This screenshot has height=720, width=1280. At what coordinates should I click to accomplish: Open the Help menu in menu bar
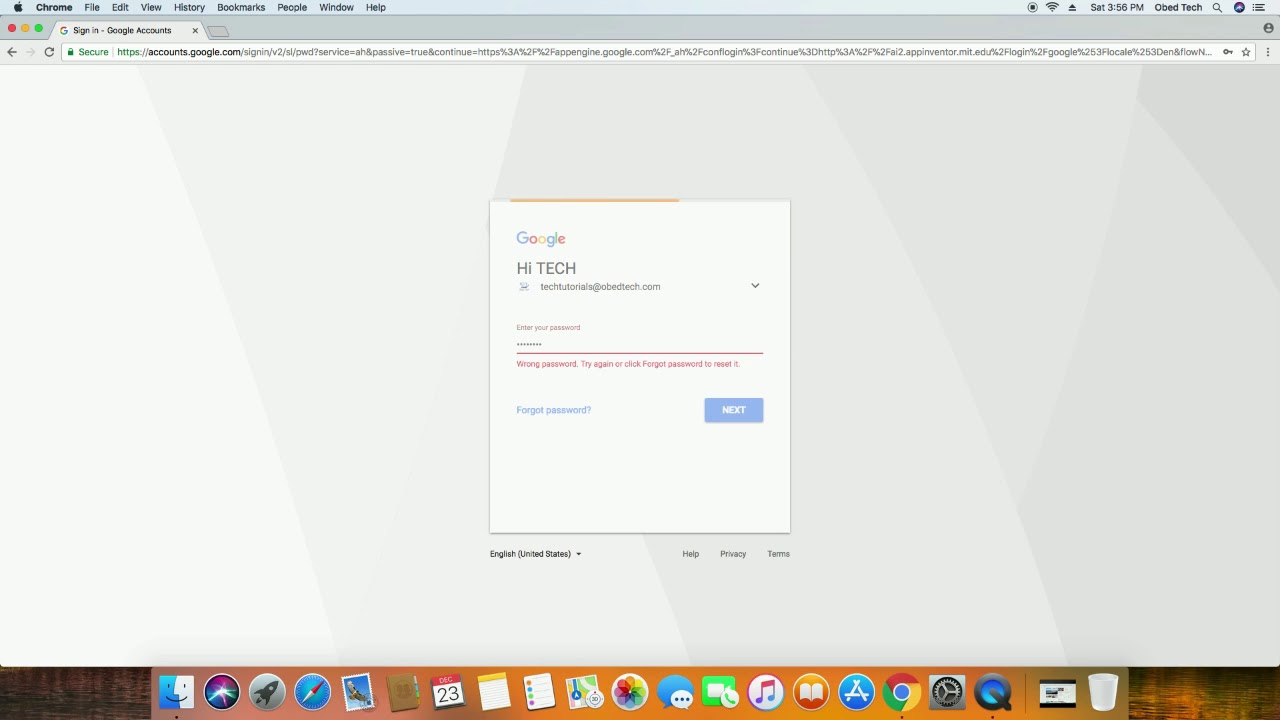tap(376, 7)
